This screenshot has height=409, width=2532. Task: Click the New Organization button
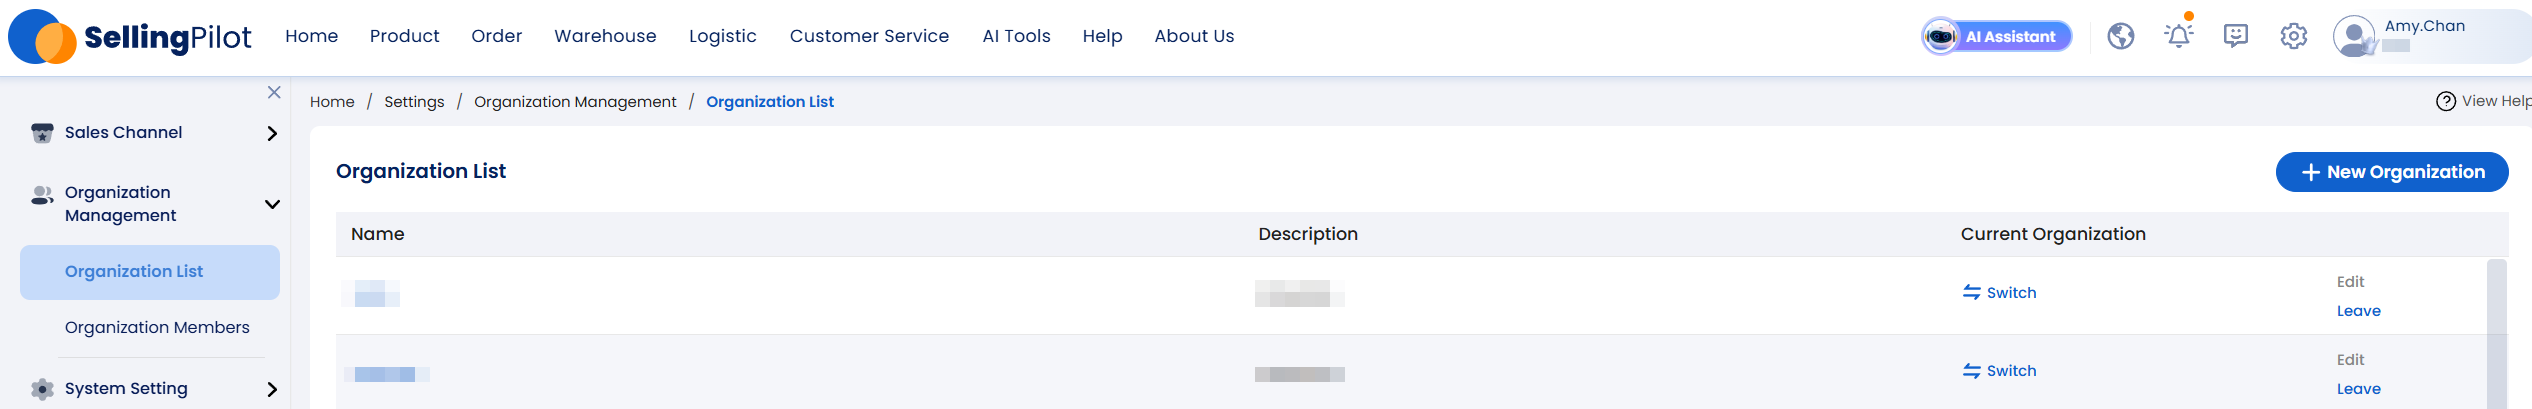pos(2392,172)
